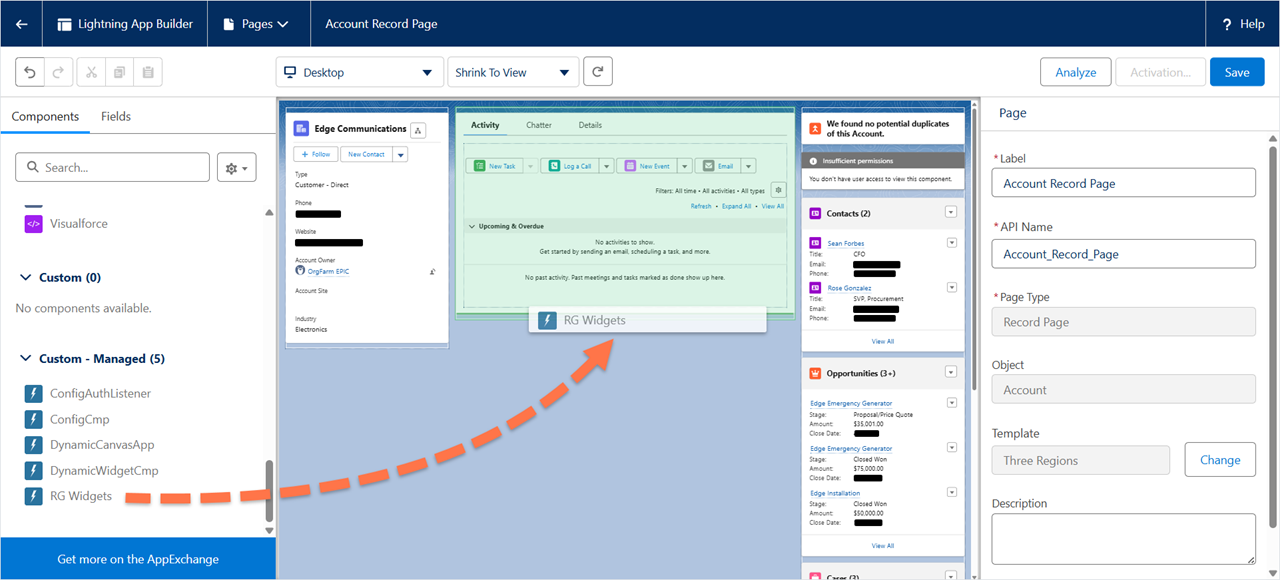Collapse the Upcoming & Overdue section
The image size is (1280, 580).
472,227
